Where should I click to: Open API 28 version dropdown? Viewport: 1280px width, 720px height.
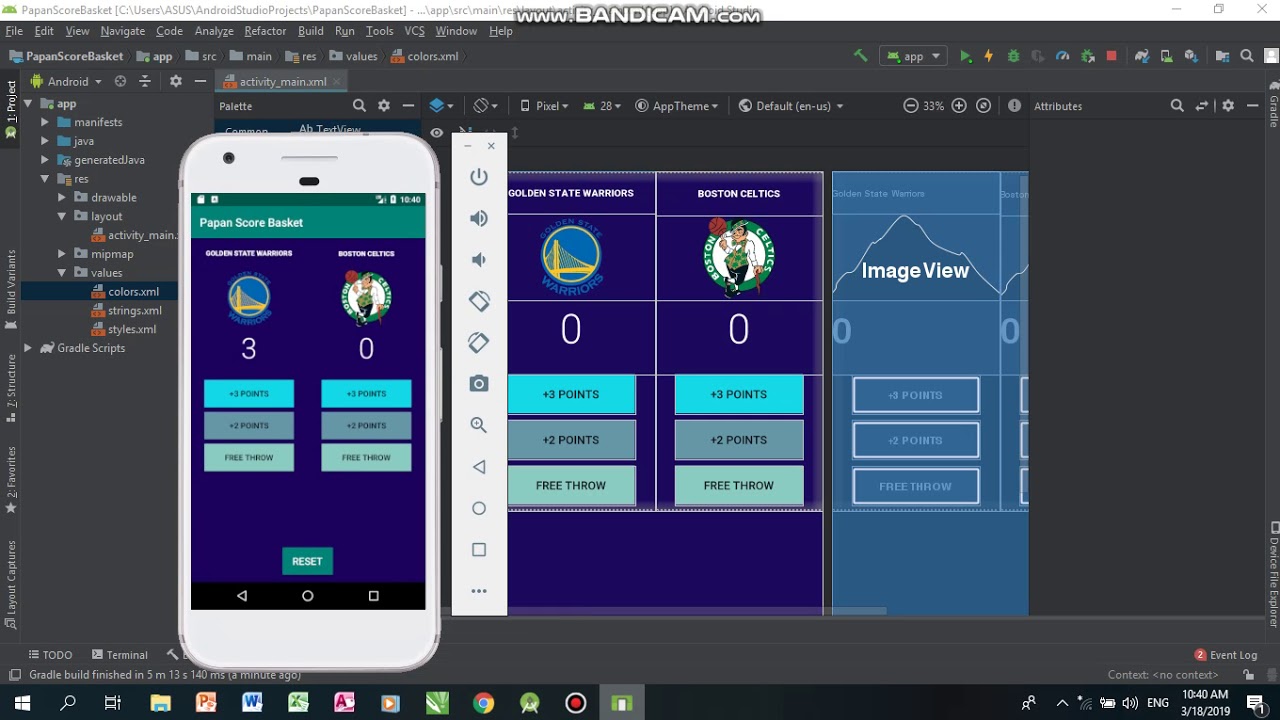[603, 105]
